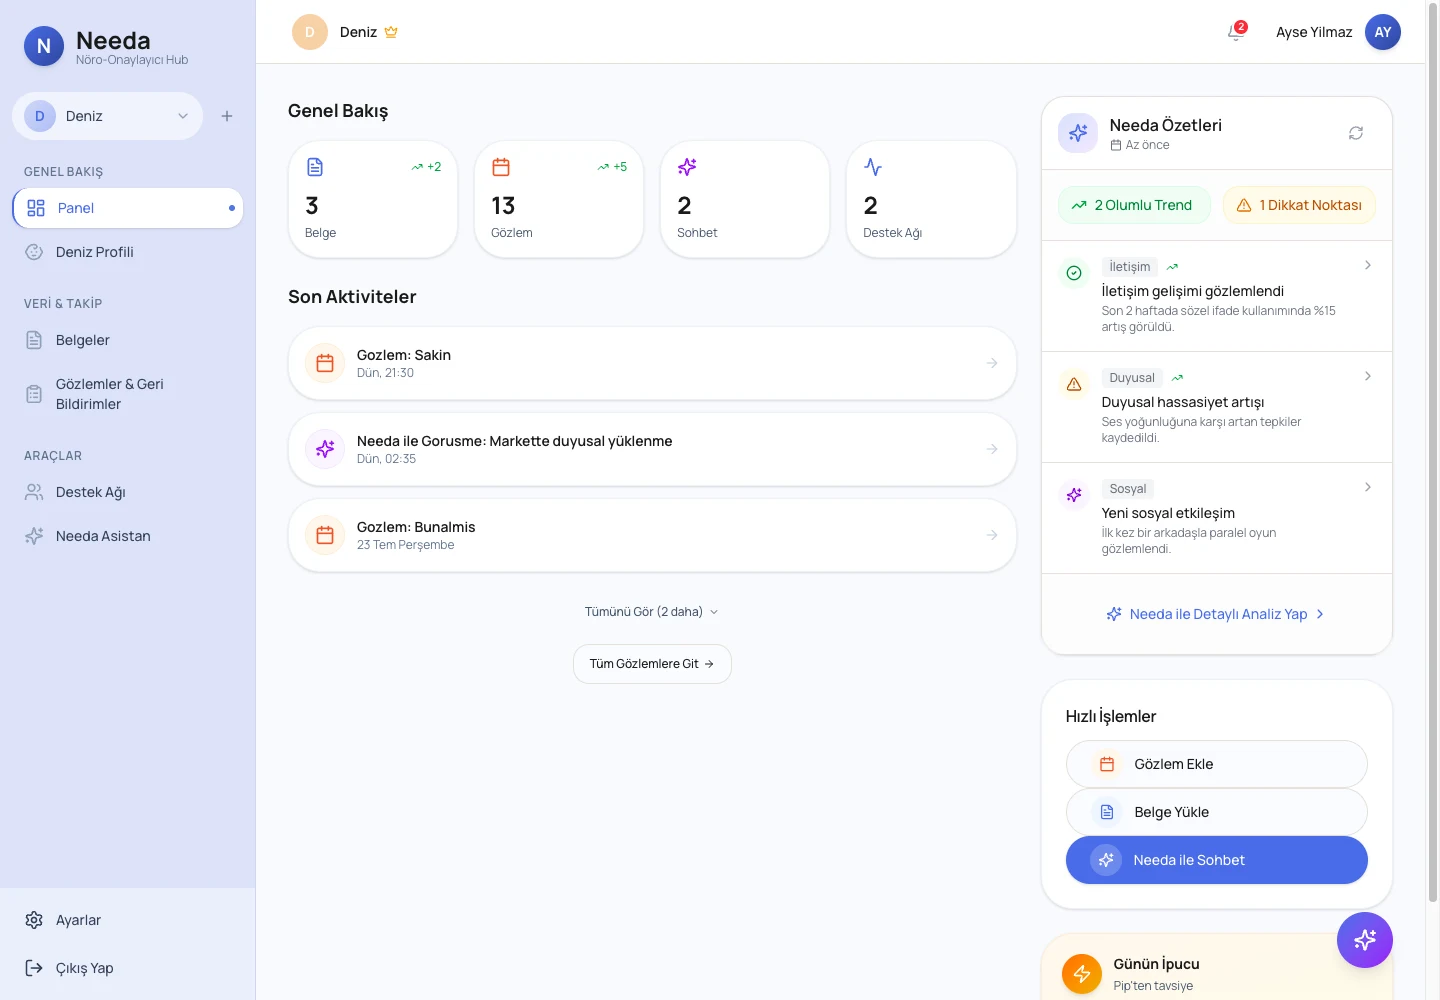
Task: Click the Needa Özetleri sparkle icon
Action: coord(1078,133)
